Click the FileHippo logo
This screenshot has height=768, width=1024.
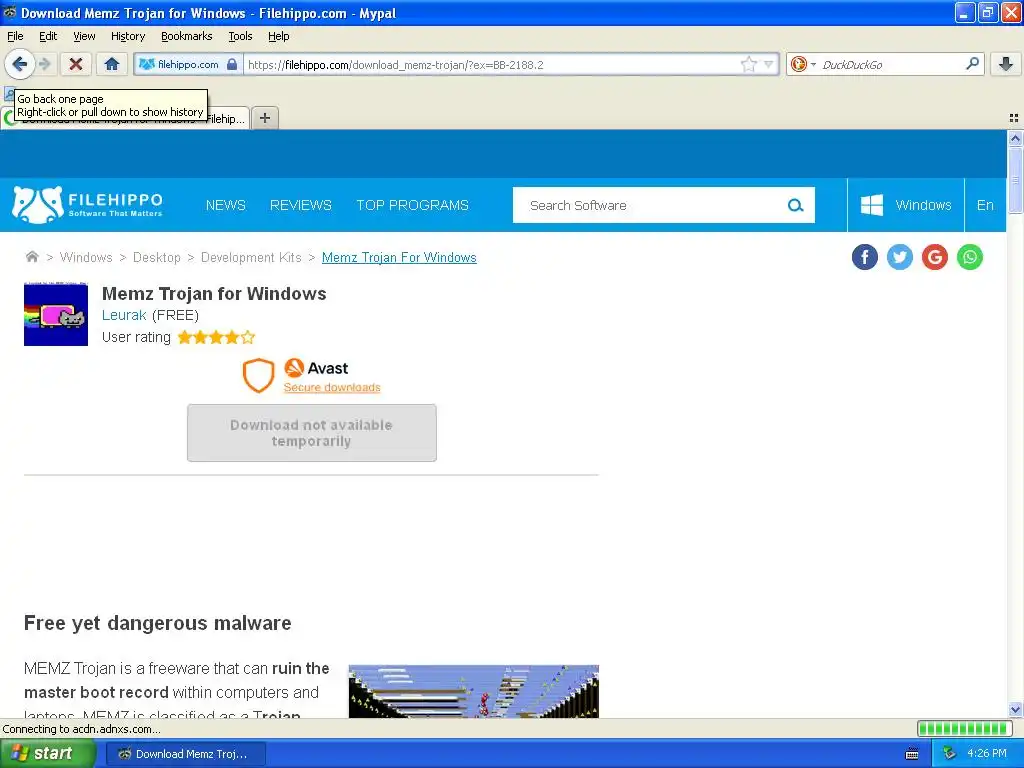[87, 204]
